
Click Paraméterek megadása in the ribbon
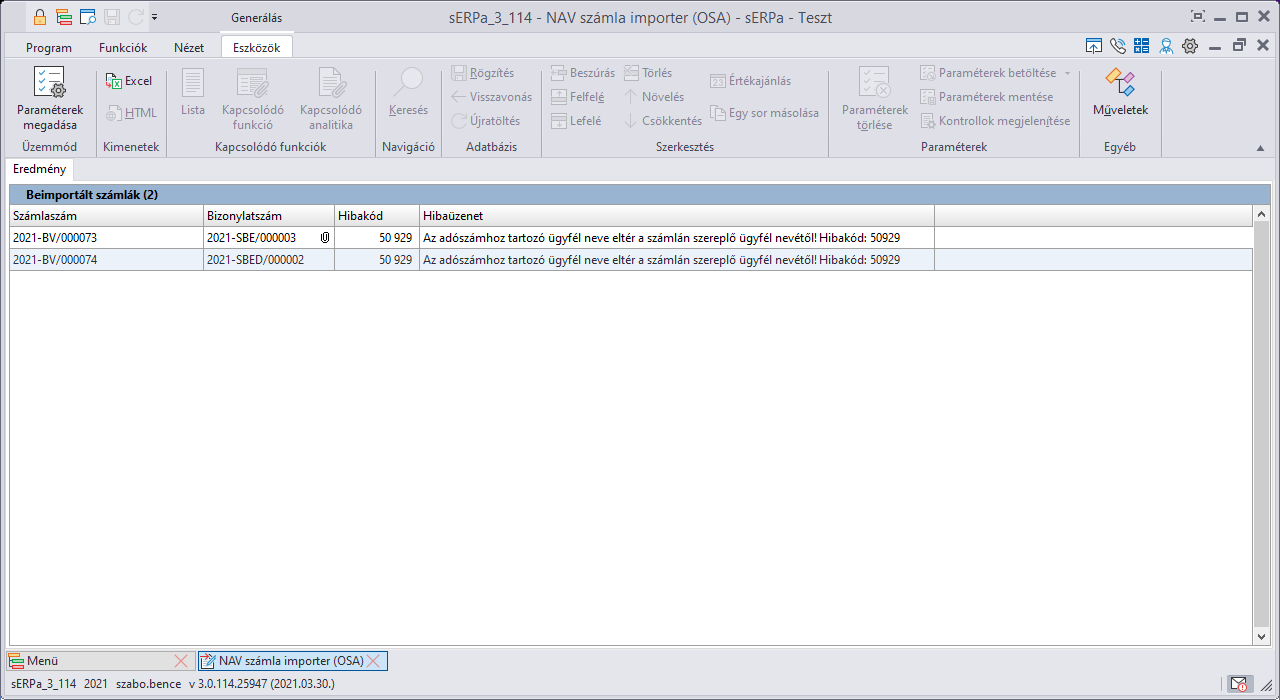[x=49, y=99]
